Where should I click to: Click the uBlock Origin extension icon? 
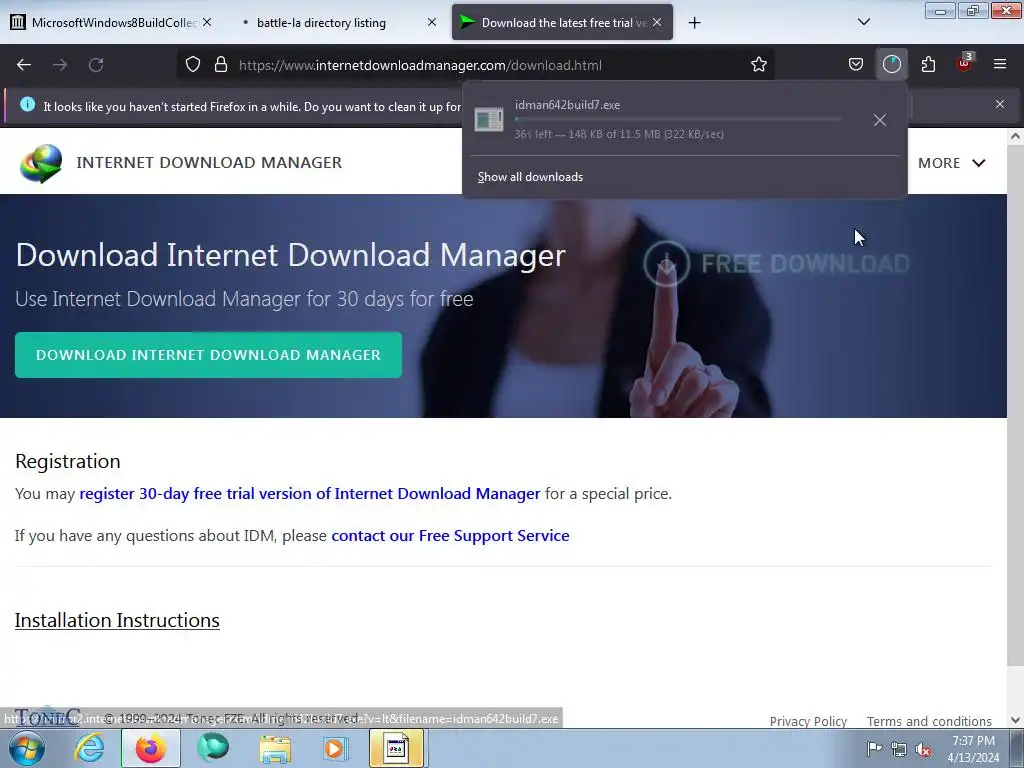965,64
